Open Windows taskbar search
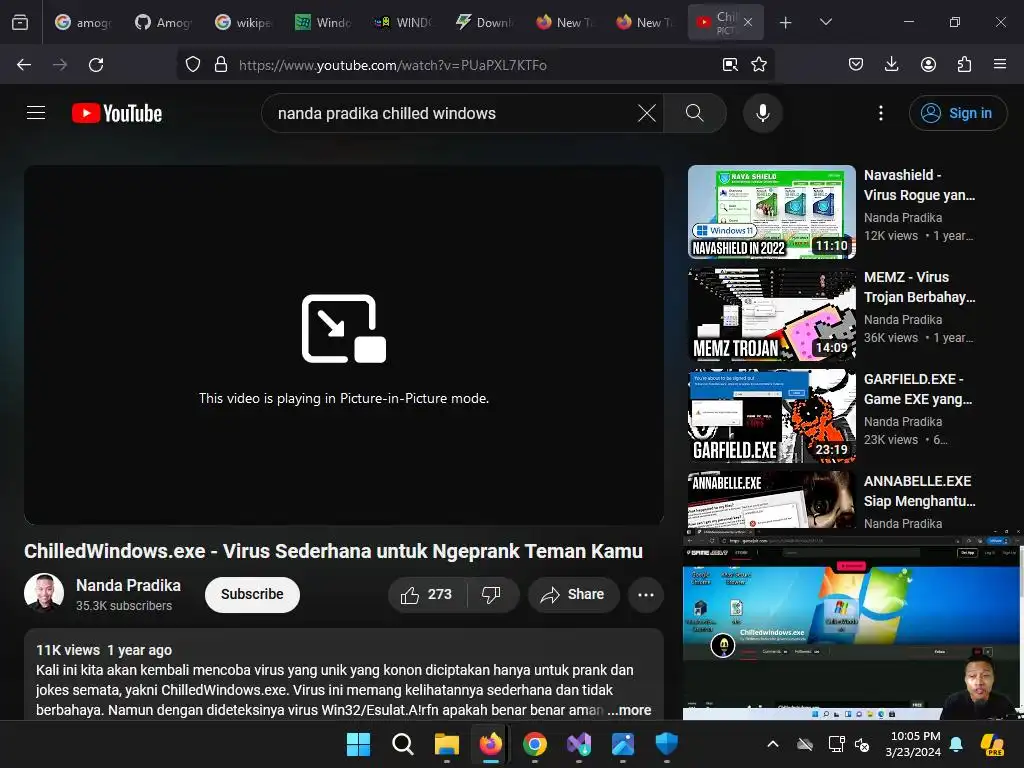Screen dimensions: 1024x768 [402, 744]
